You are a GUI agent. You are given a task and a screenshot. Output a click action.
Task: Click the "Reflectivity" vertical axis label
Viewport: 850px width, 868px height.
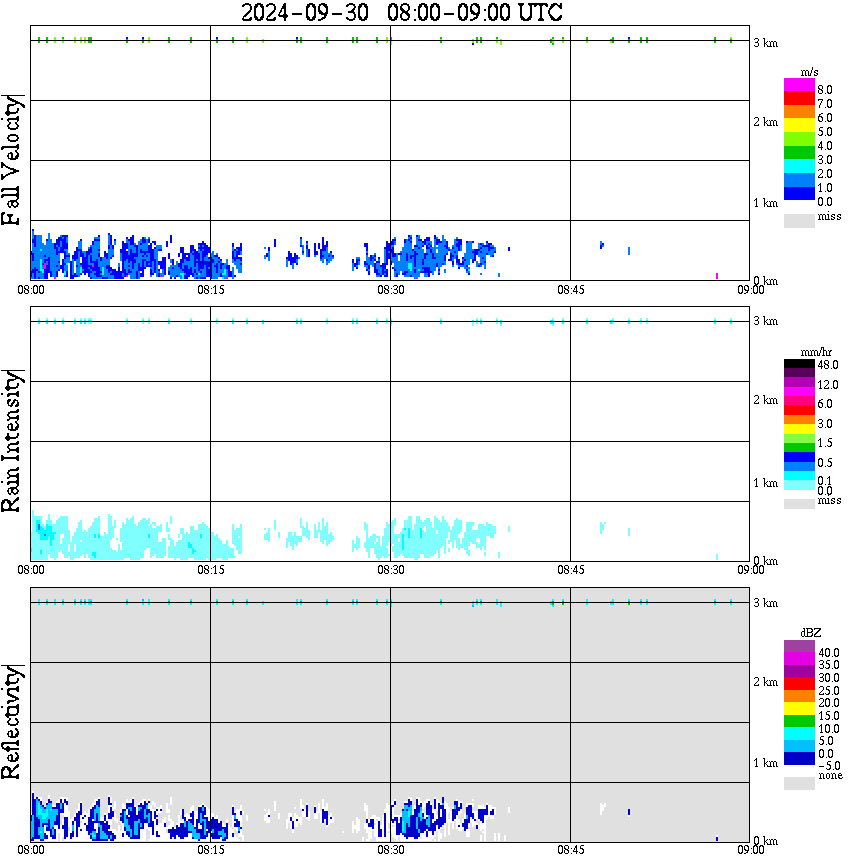[12, 722]
